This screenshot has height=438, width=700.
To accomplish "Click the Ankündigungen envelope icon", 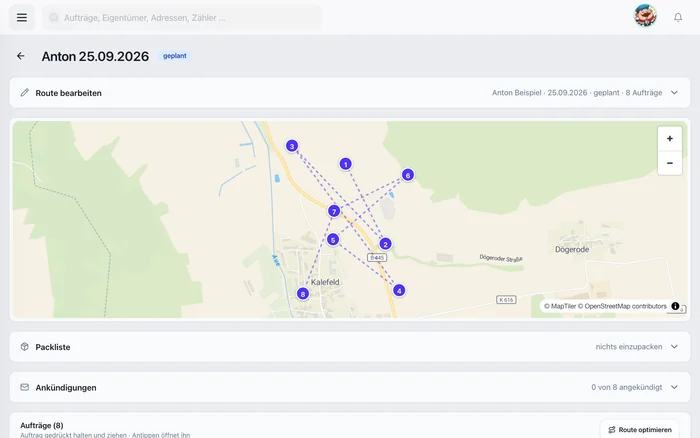I will point(25,387).
